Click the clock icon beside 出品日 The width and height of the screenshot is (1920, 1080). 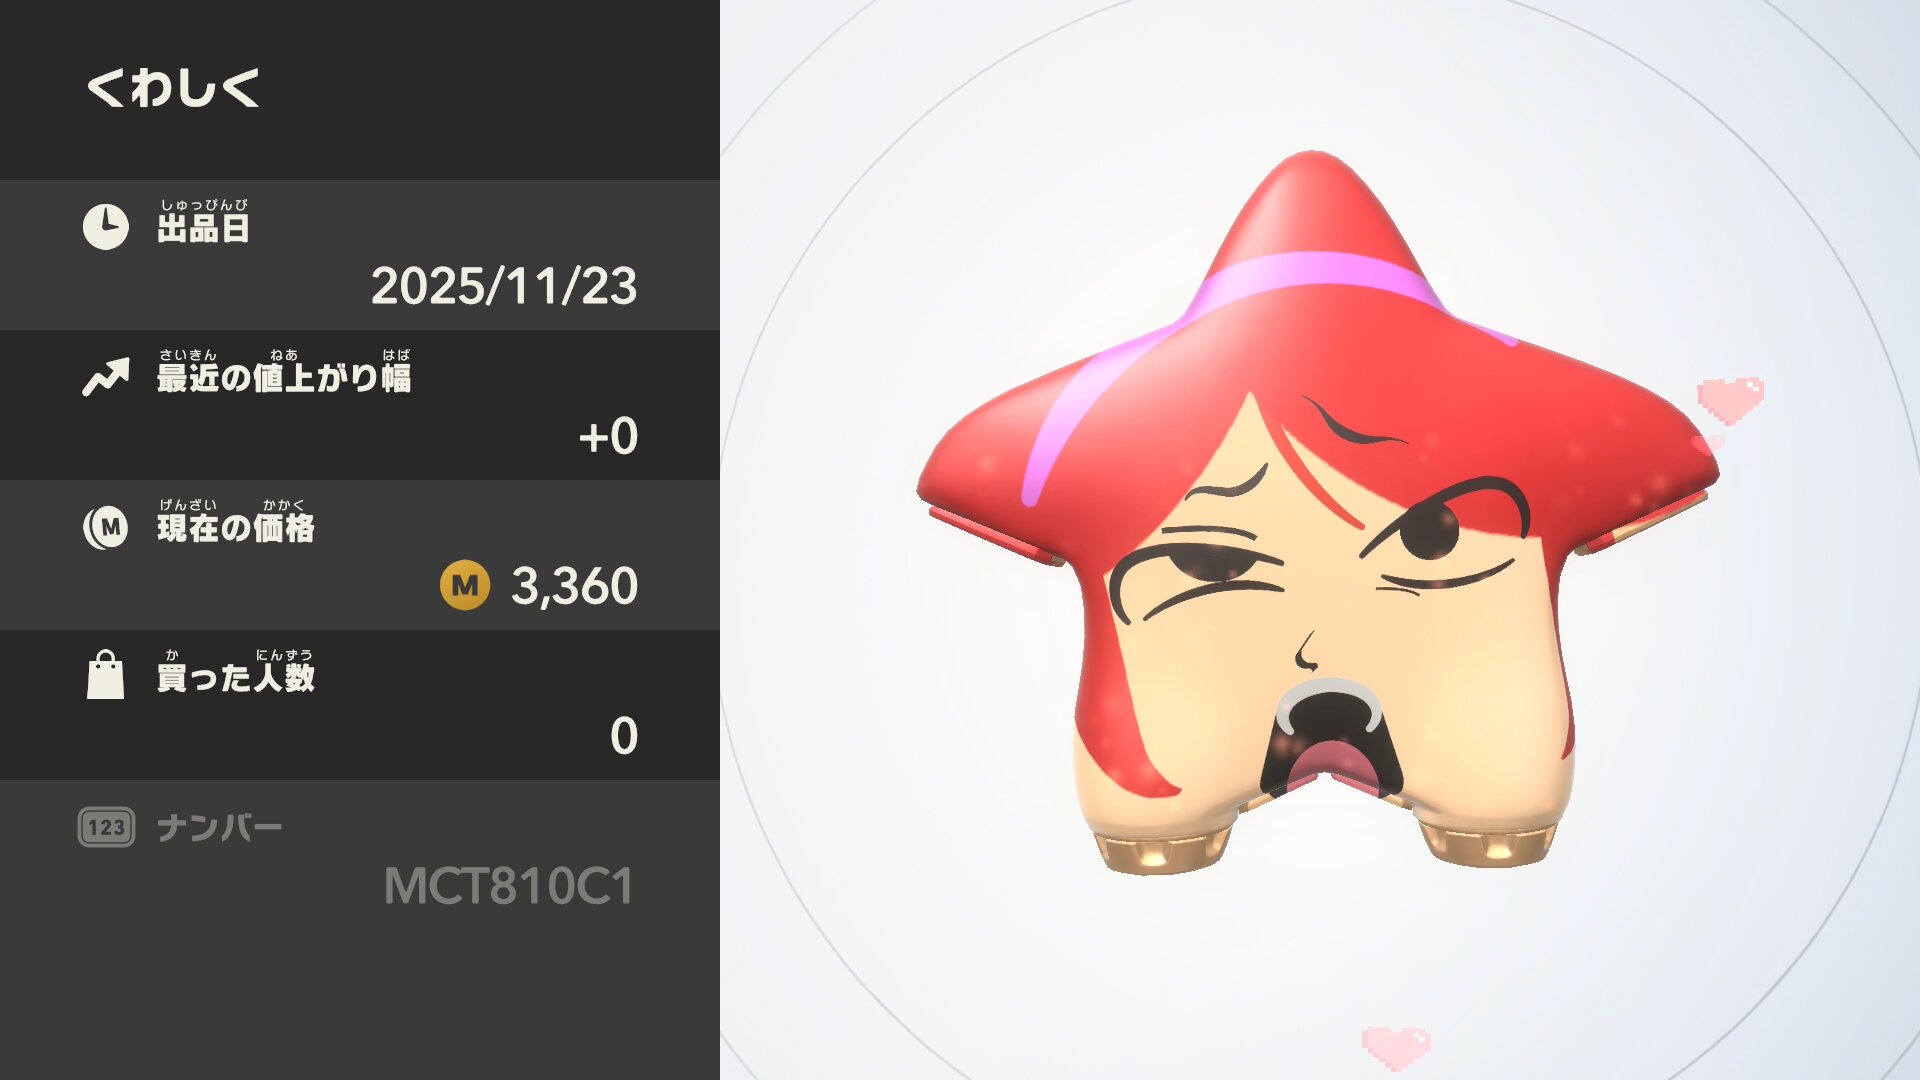coord(105,227)
